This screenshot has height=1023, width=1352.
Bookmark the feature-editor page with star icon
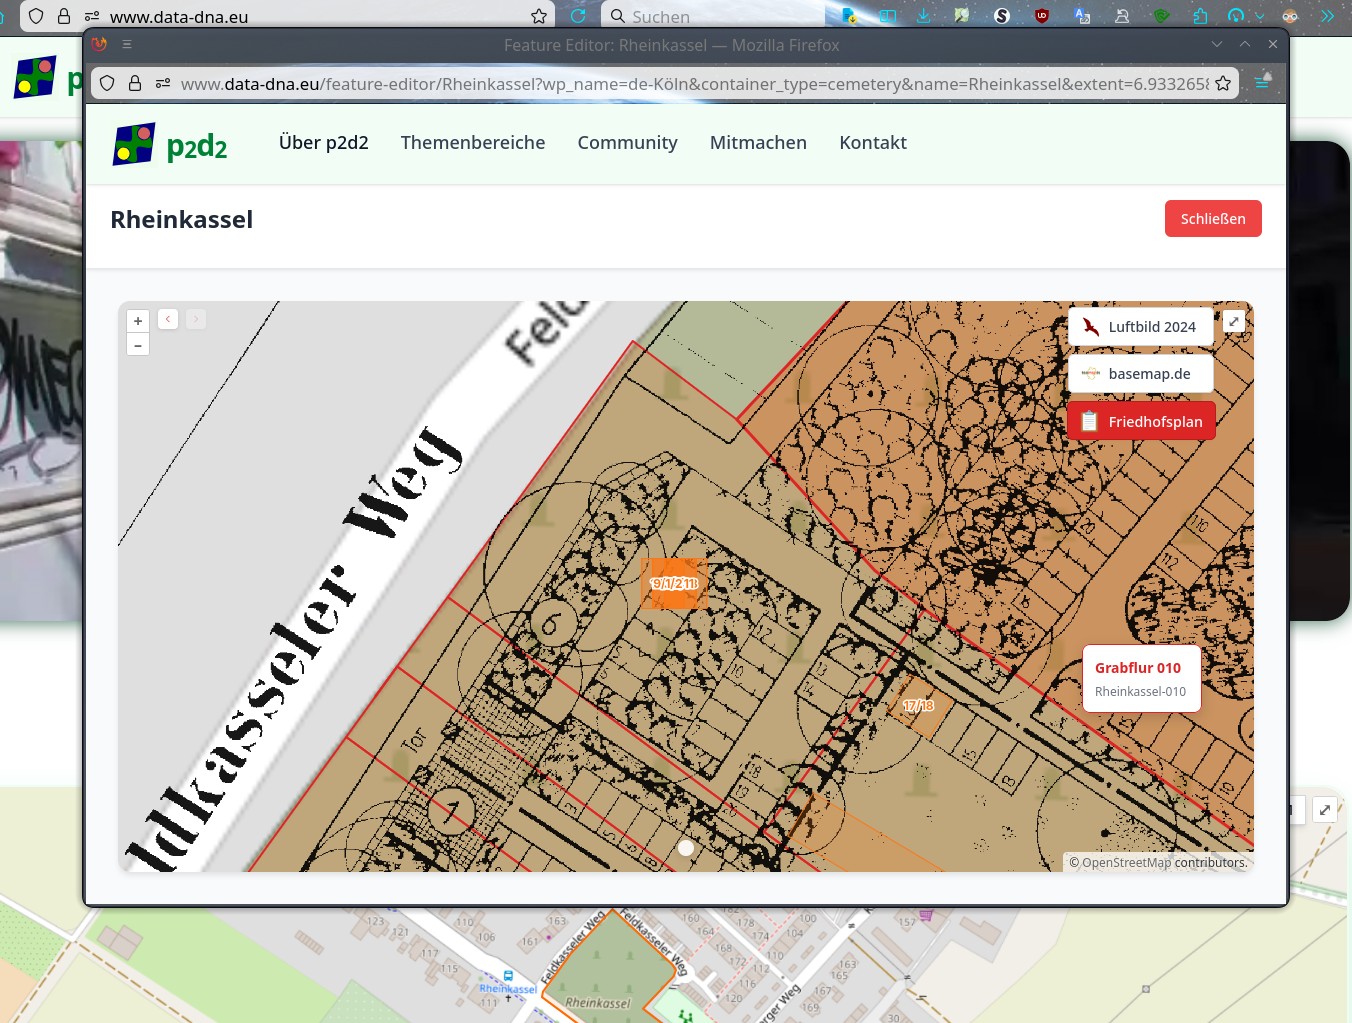(1223, 84)
